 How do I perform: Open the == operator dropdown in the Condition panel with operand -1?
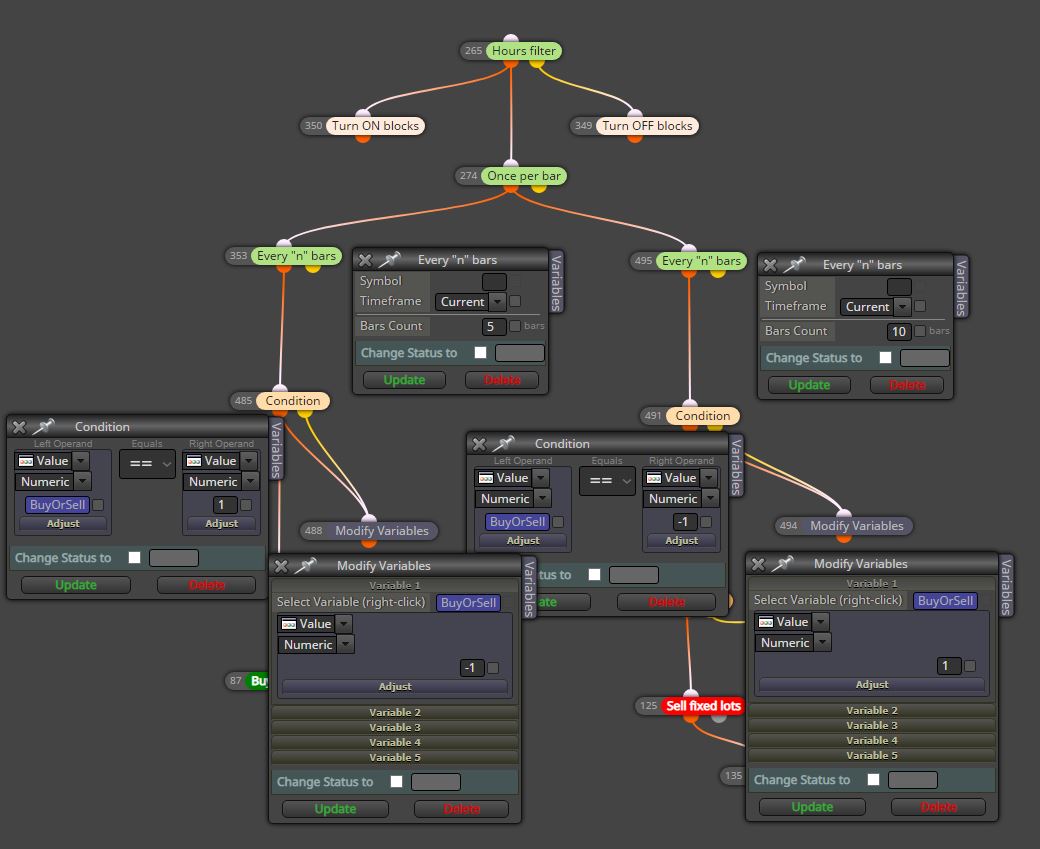coord(607,480)
